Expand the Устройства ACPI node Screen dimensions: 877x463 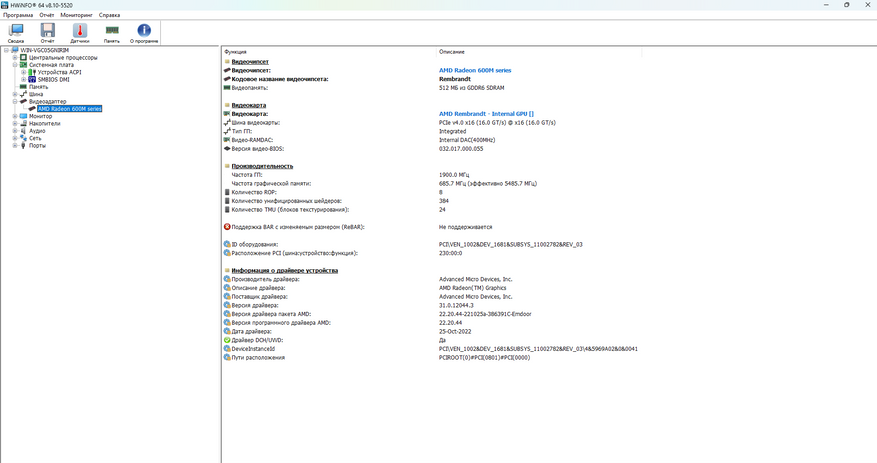23,72
